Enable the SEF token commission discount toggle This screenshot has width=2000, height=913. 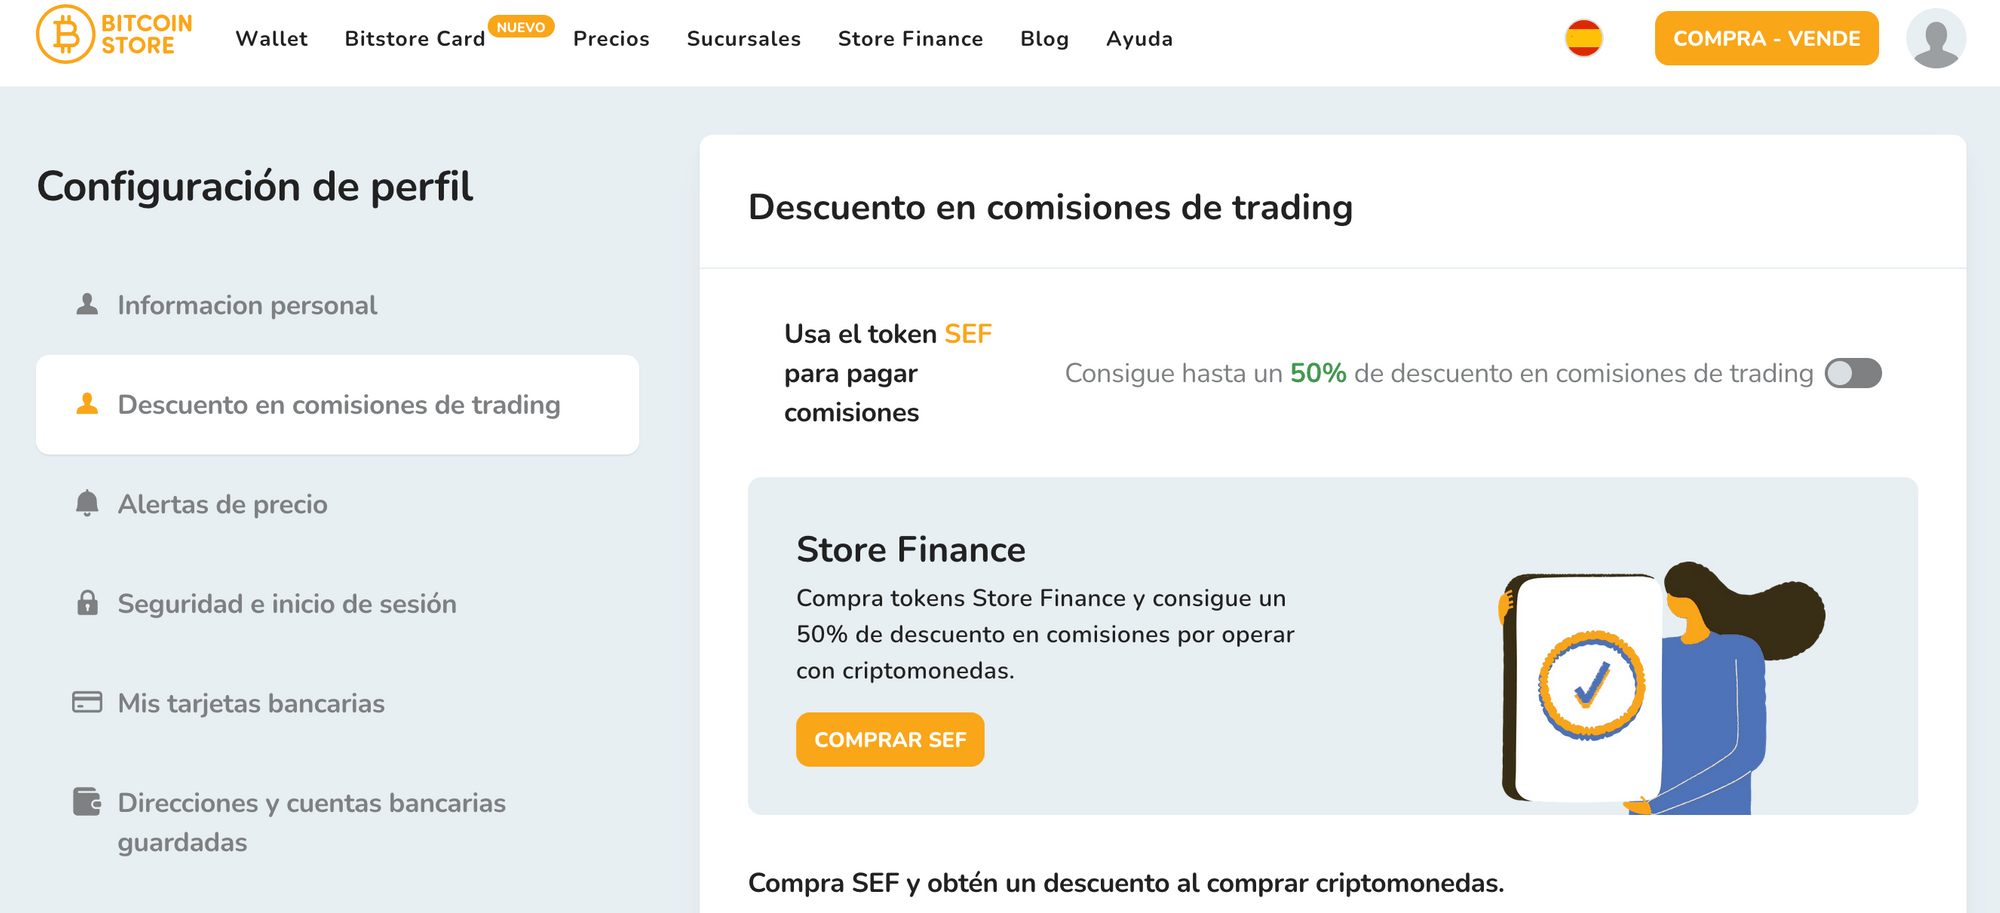(1852, 373)
